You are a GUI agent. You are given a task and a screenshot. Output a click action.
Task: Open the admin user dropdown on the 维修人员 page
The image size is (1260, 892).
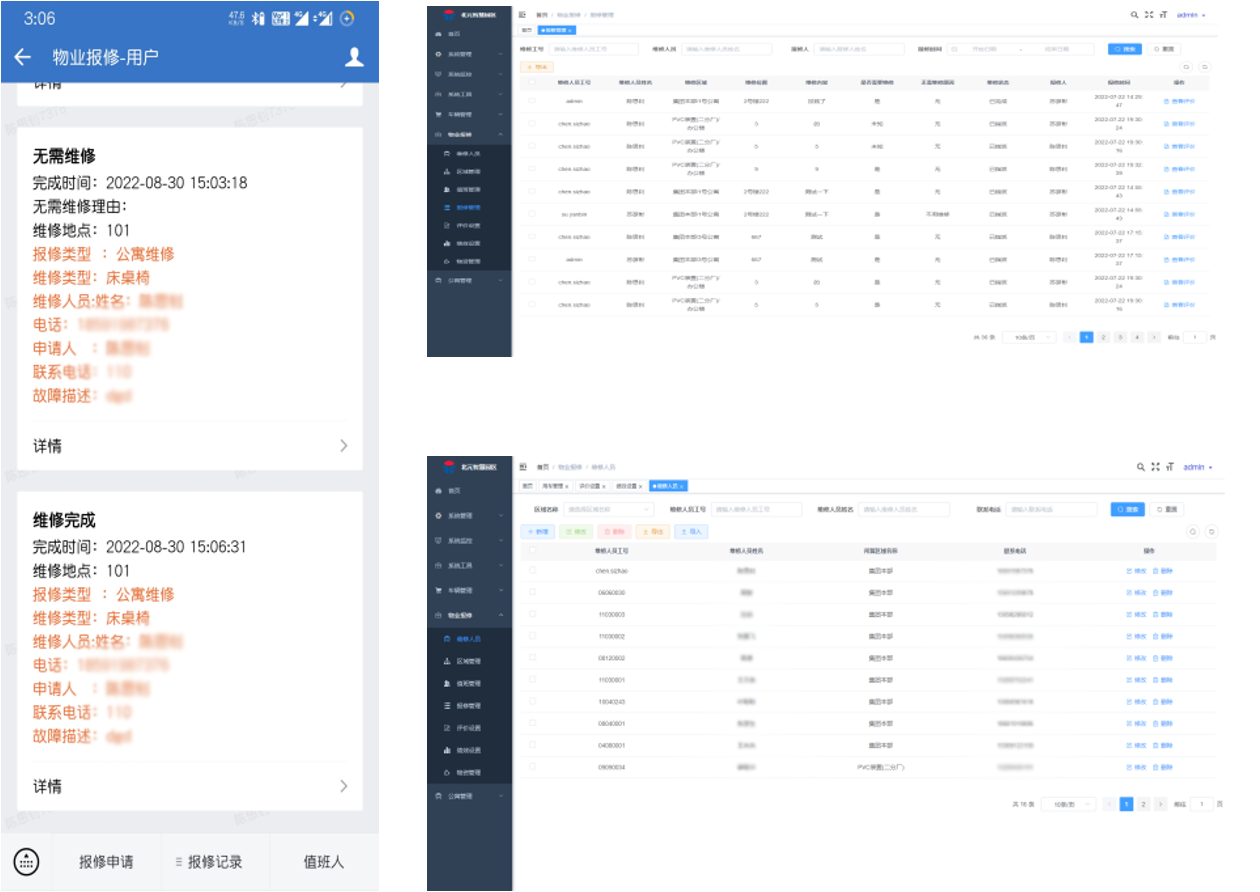(x=1197, y=467)
